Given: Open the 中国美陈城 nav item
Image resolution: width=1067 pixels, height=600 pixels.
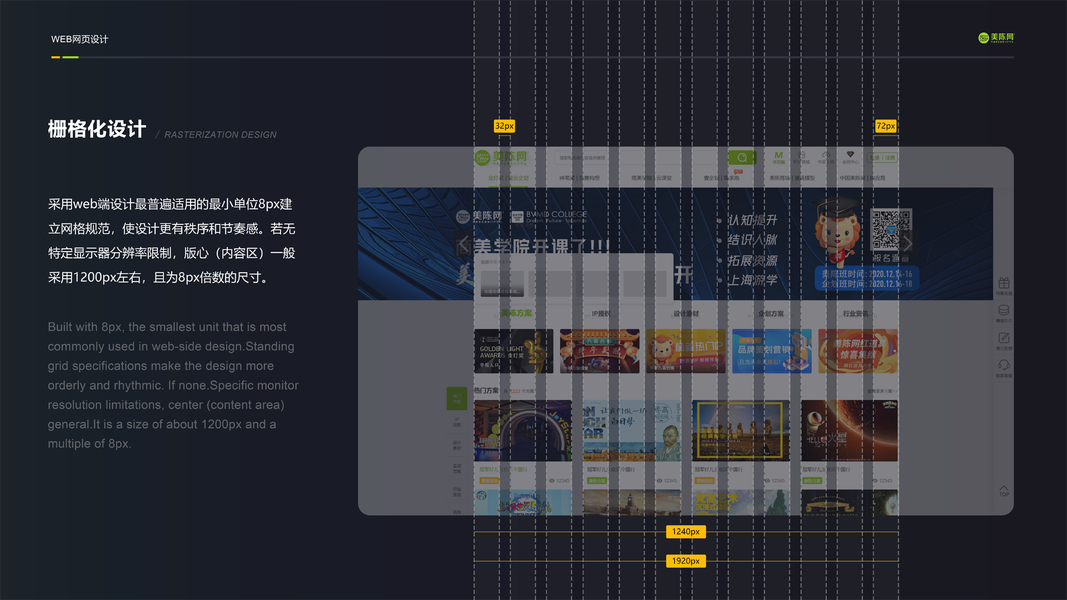Looking at the screenshot, I should pos(862,178).
